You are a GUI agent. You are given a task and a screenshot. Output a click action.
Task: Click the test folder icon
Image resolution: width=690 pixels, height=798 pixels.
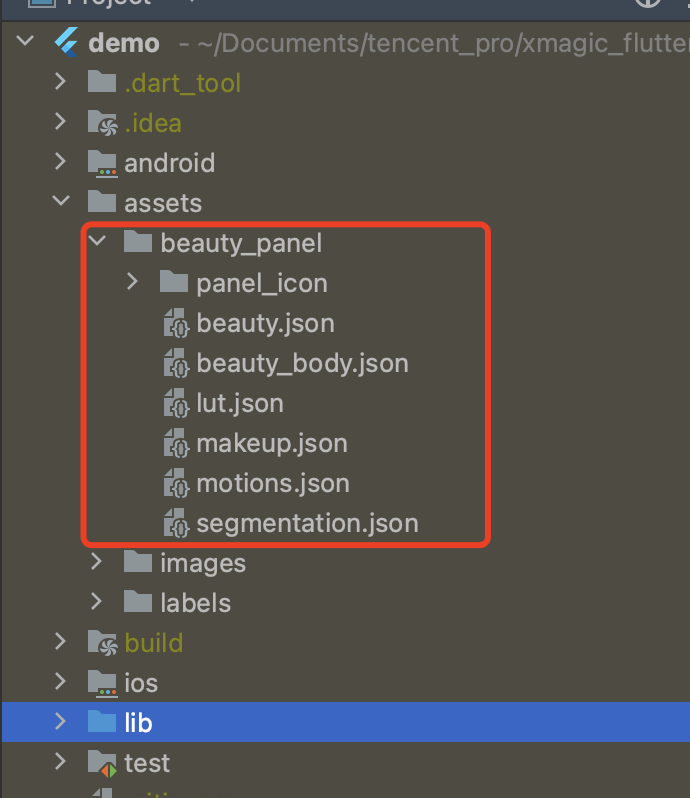click(x=102, y=763)
